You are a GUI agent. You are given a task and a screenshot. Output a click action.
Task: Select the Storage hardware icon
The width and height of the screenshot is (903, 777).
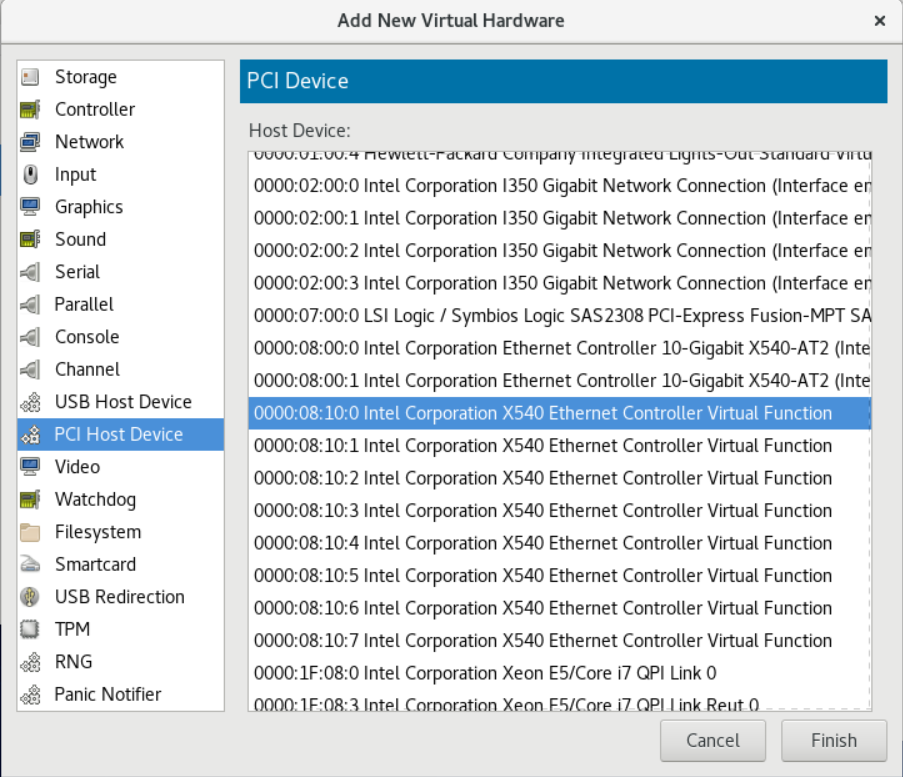click(30, 77)
